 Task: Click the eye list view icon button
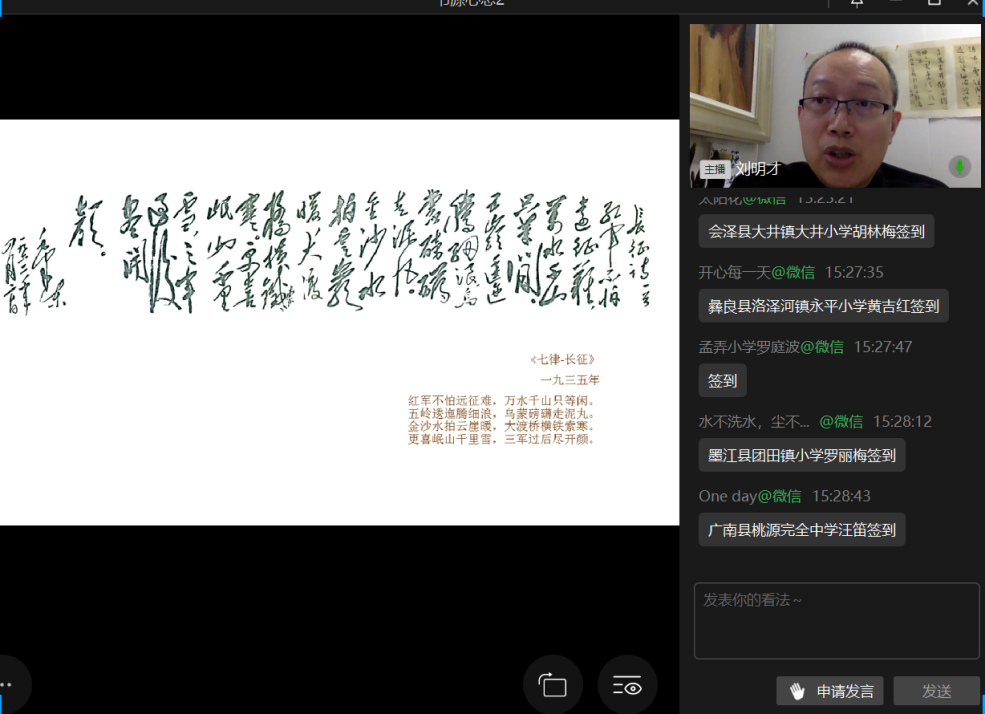(x=627, y=685)
